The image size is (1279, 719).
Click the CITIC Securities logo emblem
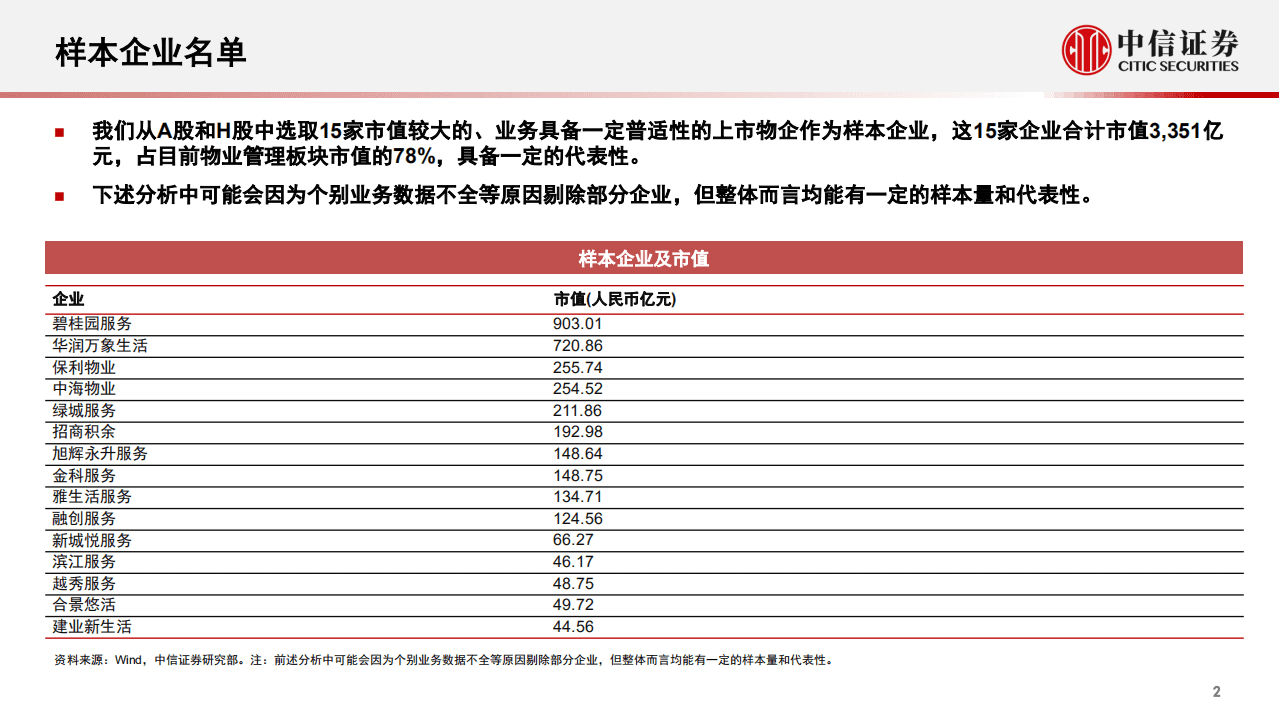[1087, 47]
